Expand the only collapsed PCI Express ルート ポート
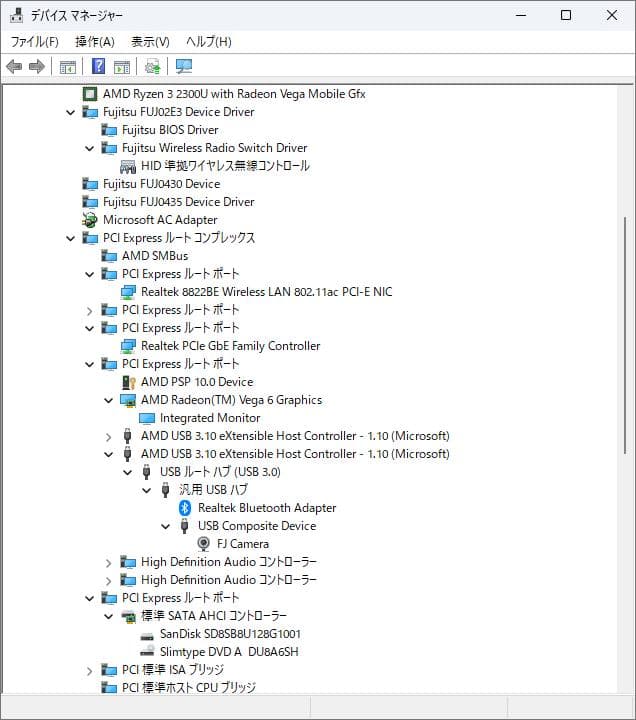The height and width of the screenshot is (720, 636). [x=90, y=310]
